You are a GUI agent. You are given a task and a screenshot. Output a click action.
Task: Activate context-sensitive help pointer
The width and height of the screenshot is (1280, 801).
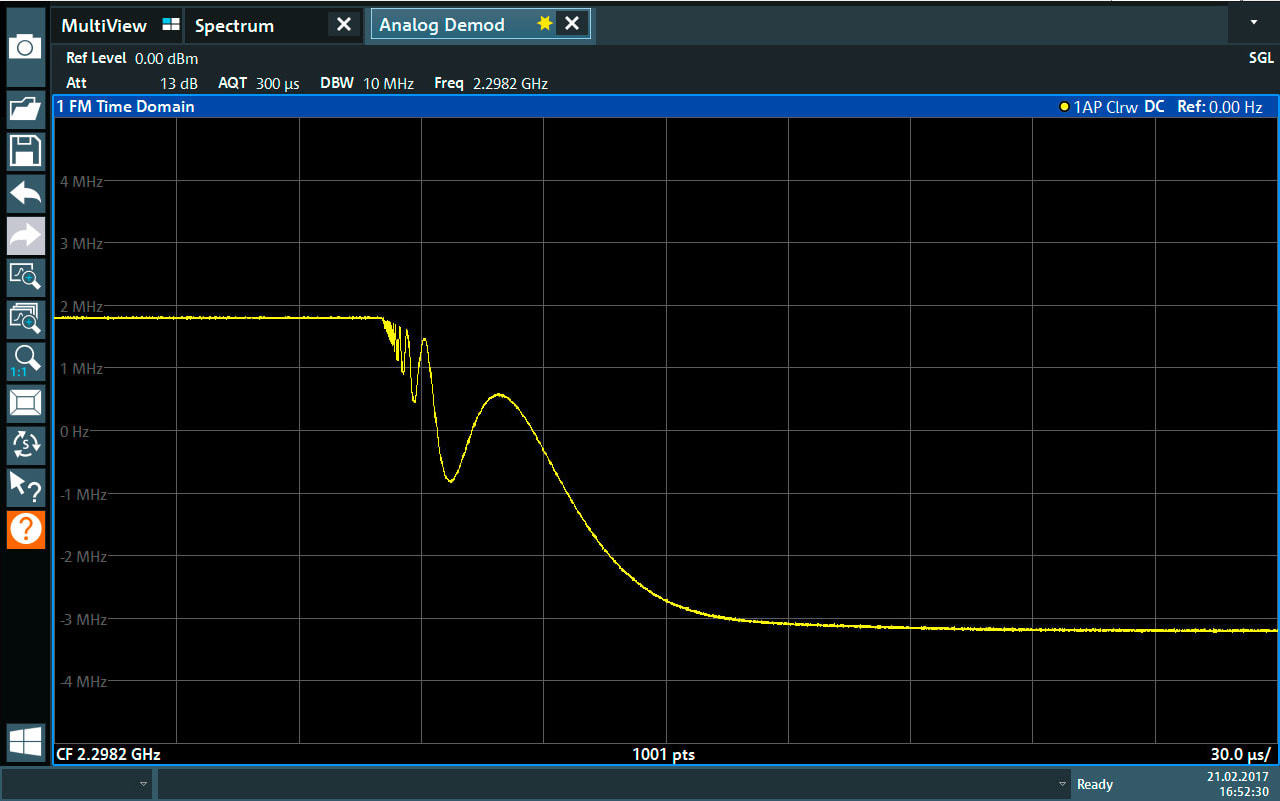(25, 487)
